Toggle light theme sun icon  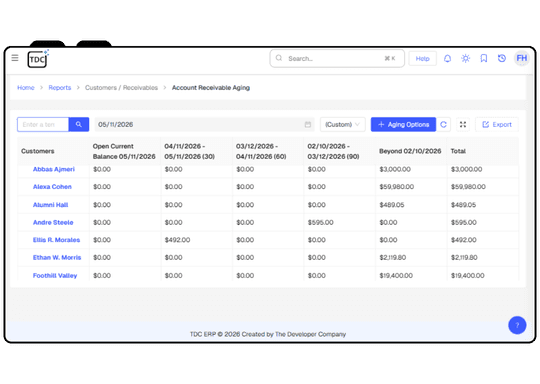point(465,59)
